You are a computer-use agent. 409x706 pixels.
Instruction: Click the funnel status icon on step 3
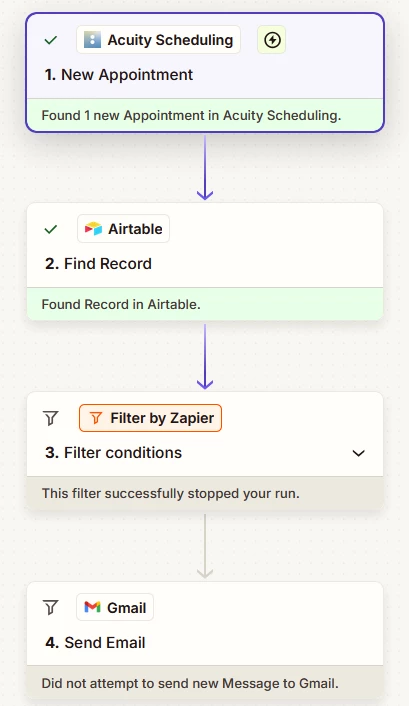pos(51,418)
